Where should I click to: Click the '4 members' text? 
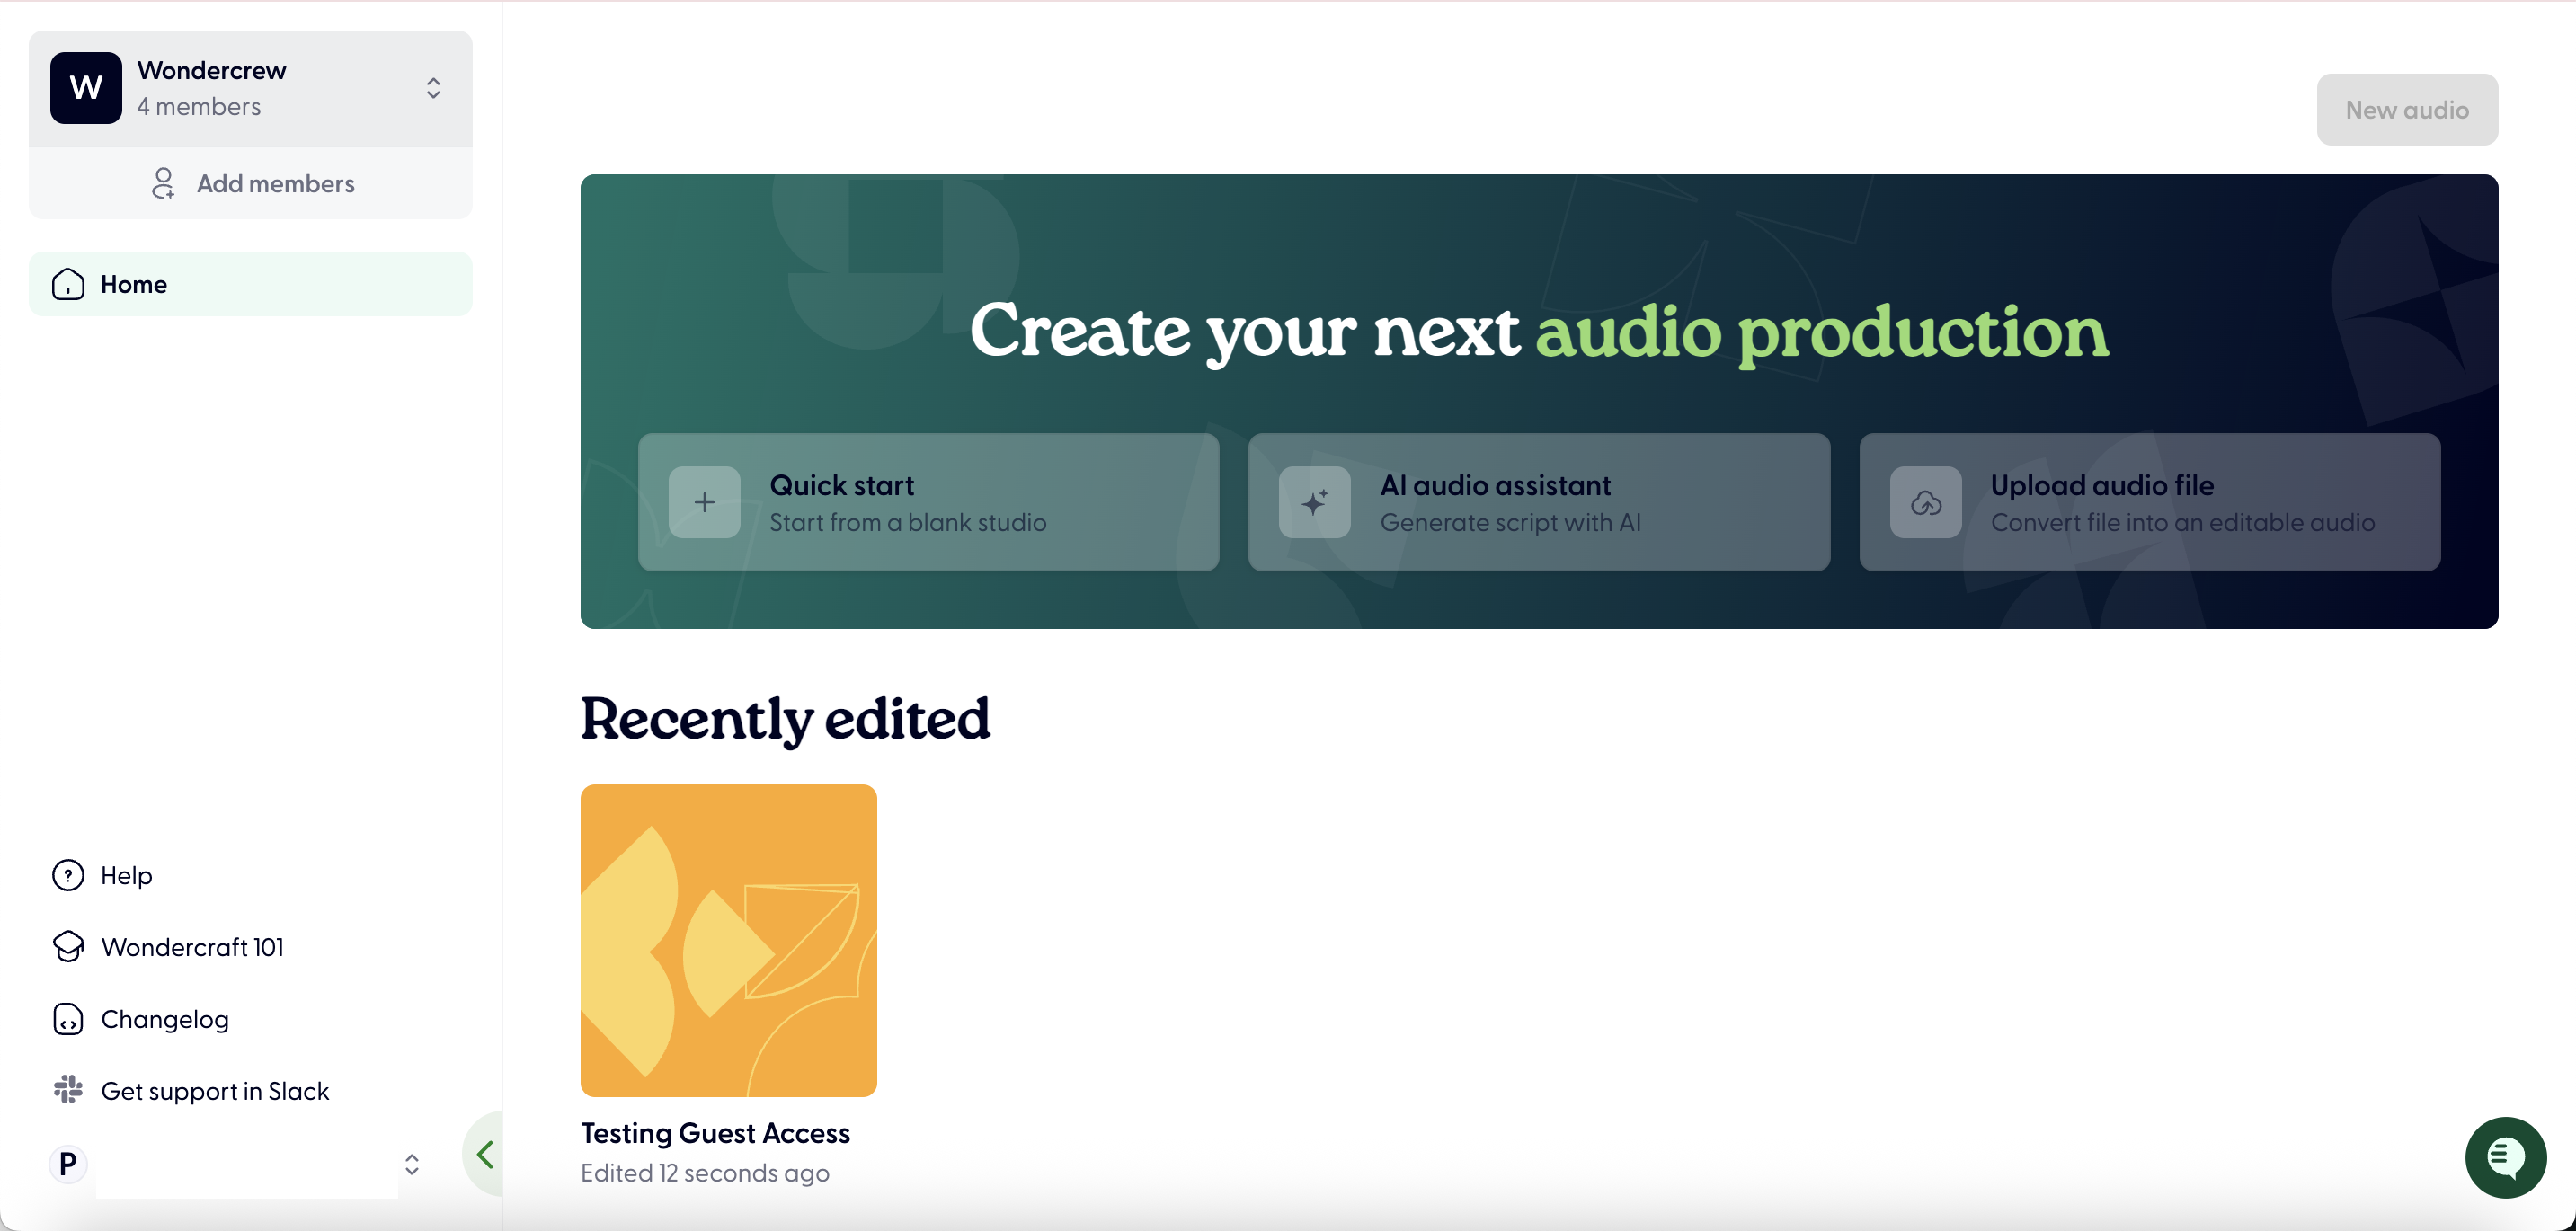click(x=199, y=106)
